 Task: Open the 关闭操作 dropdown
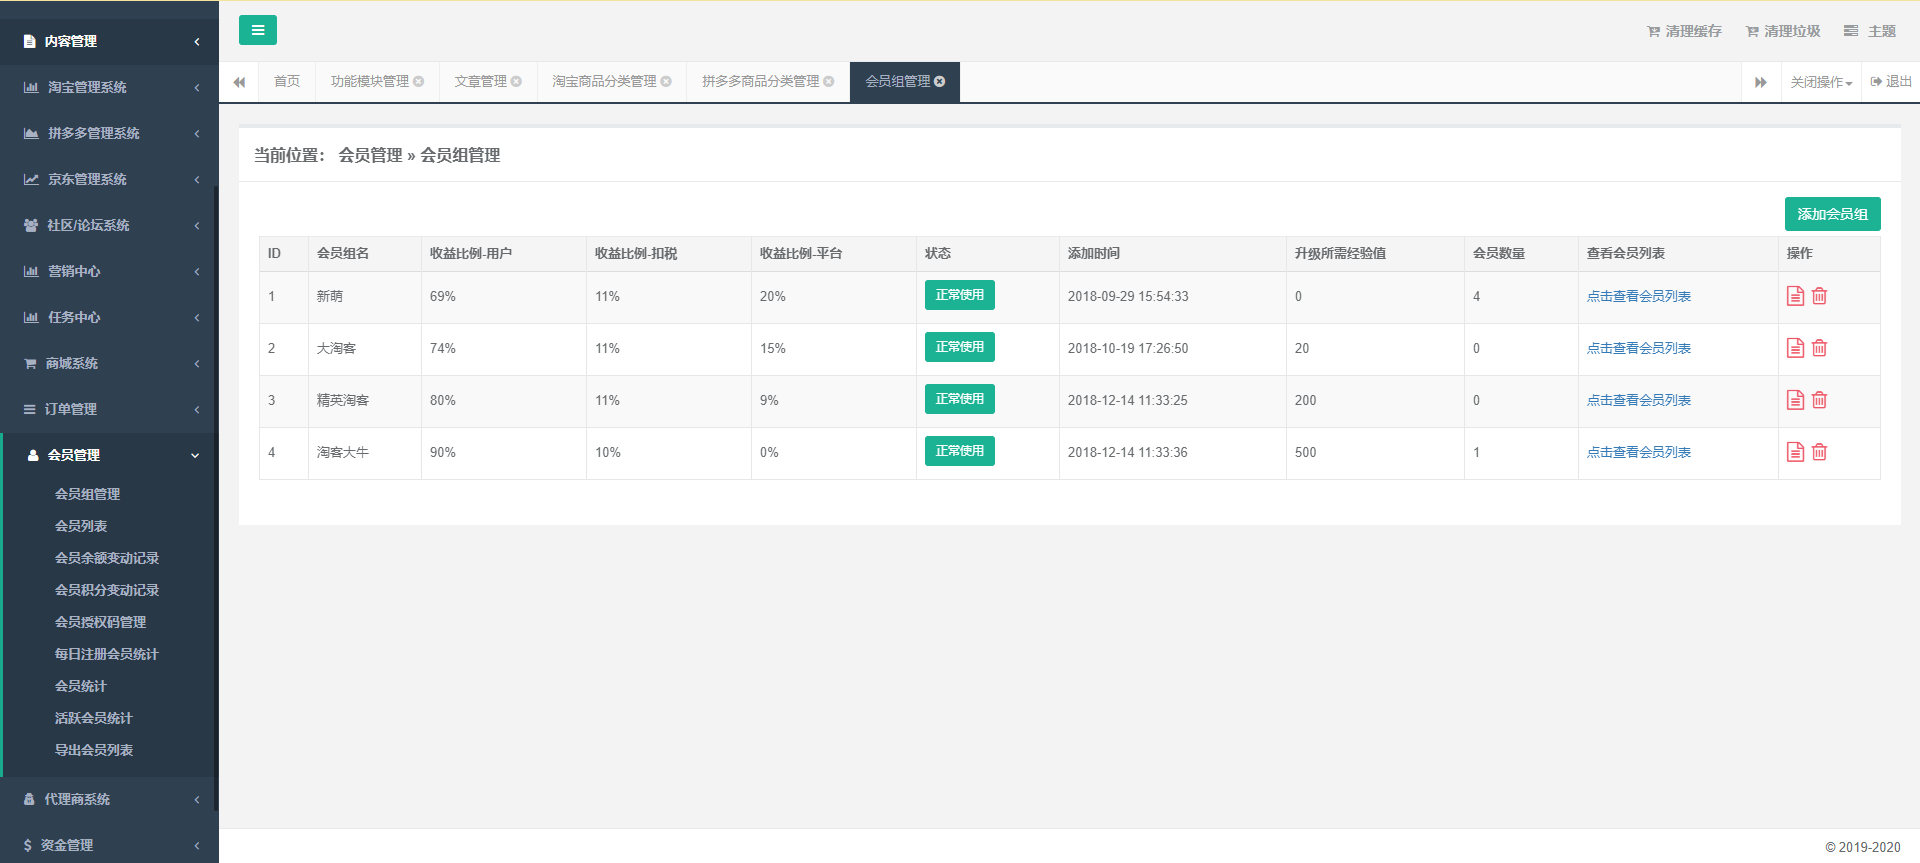[x=1820, y=82]
